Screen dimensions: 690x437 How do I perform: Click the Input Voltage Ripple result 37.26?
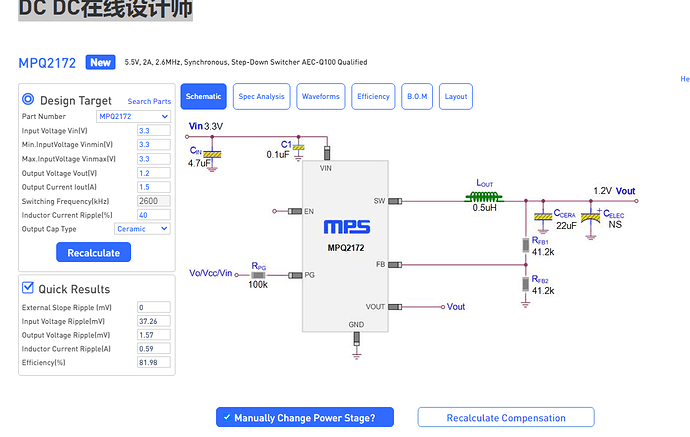pyautogui.click(x=154, y=321)
